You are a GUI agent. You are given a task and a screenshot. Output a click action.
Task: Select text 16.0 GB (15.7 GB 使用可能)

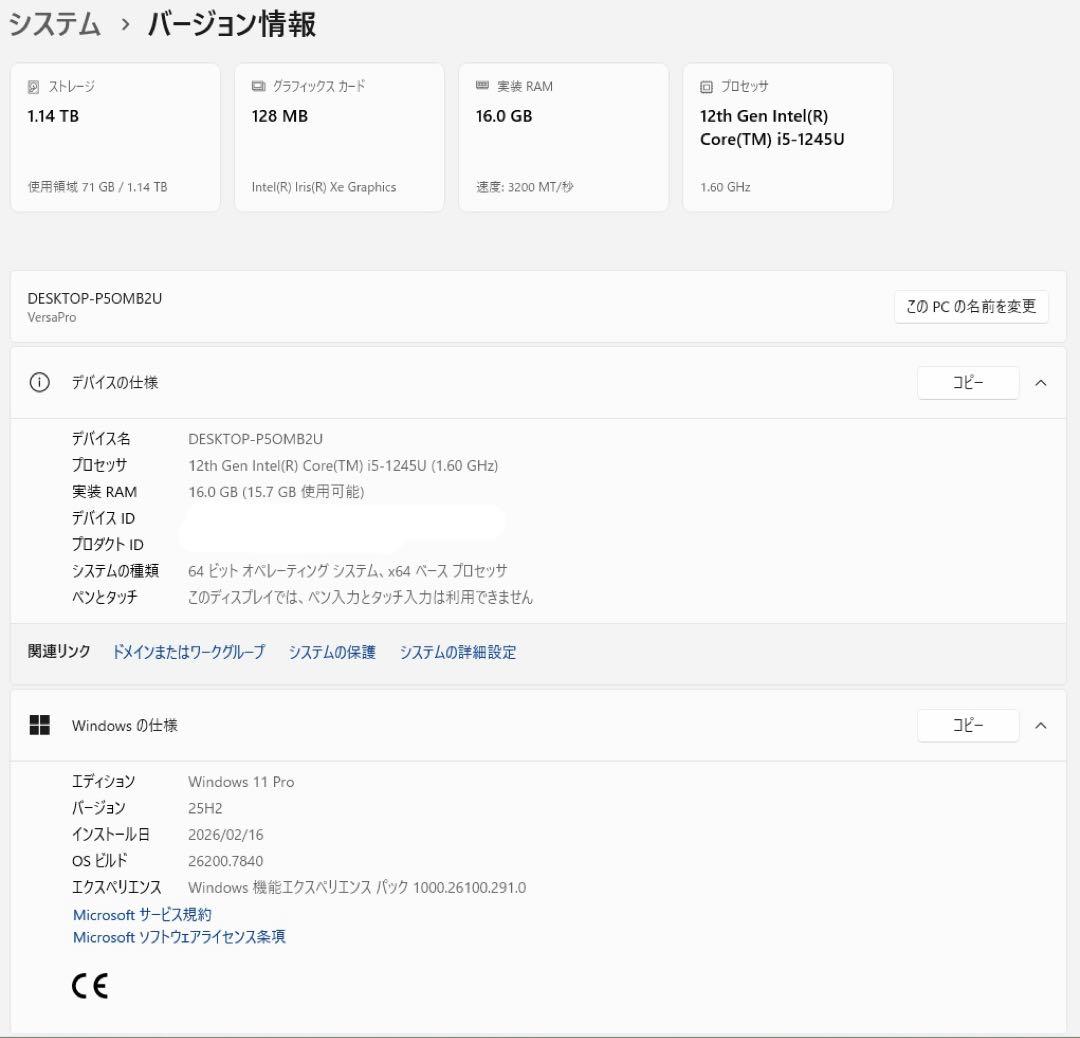click(x=276, y=492)
